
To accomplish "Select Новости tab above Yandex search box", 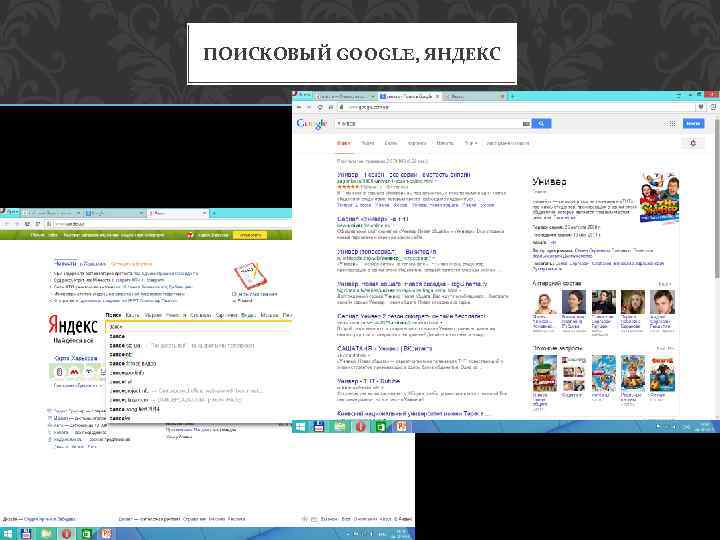I will pos(176,315).
